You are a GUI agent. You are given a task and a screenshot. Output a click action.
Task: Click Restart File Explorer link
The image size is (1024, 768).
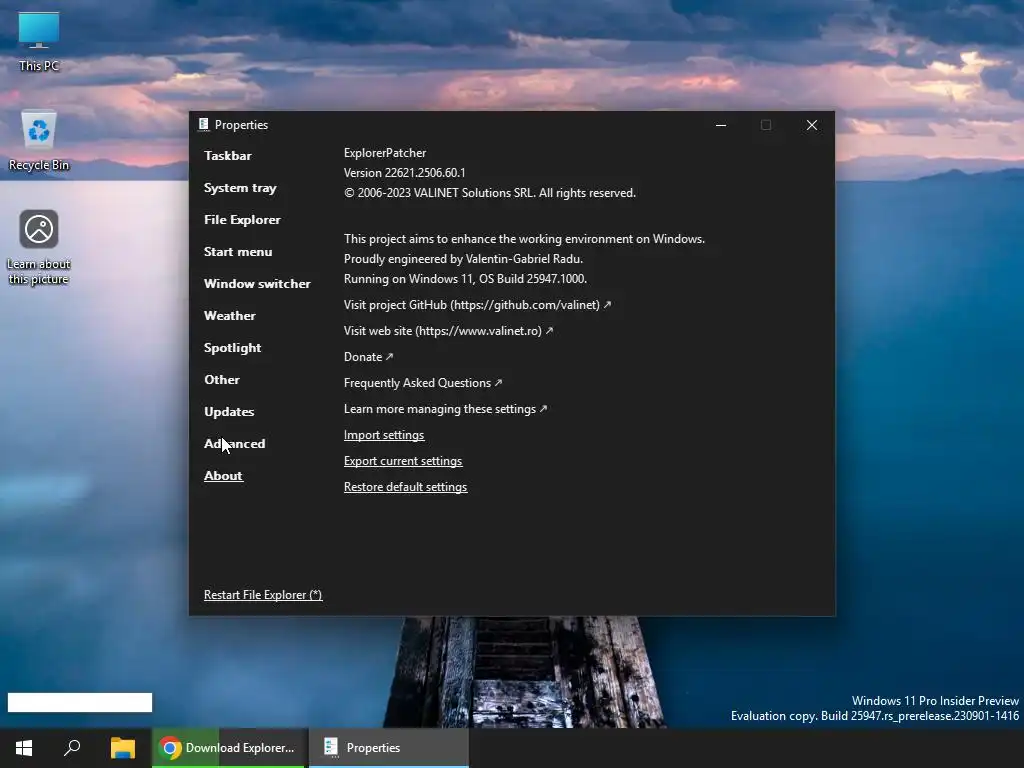click(263, 595)
